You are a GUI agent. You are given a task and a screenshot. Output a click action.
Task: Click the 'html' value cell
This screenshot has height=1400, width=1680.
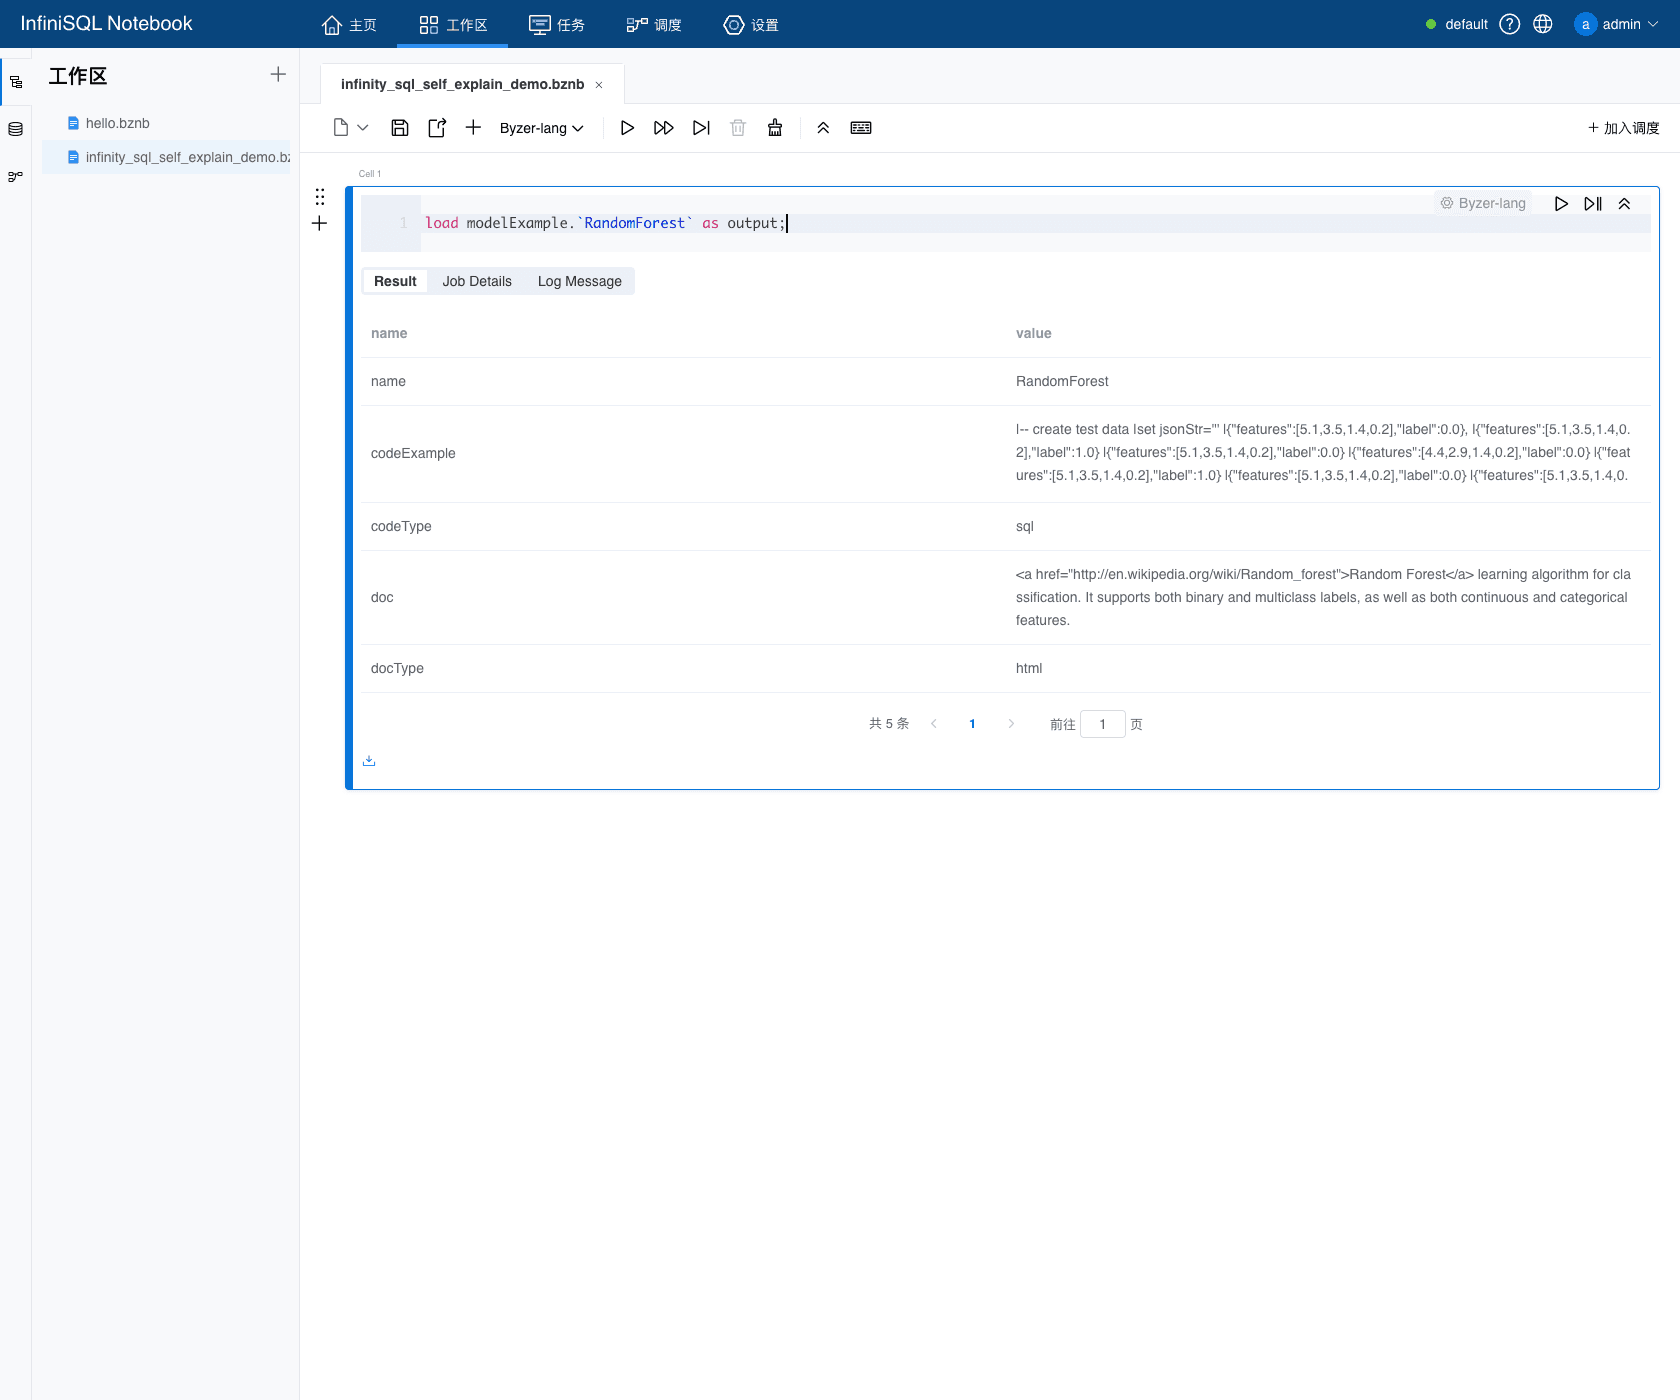click(x=1029, y=668)
